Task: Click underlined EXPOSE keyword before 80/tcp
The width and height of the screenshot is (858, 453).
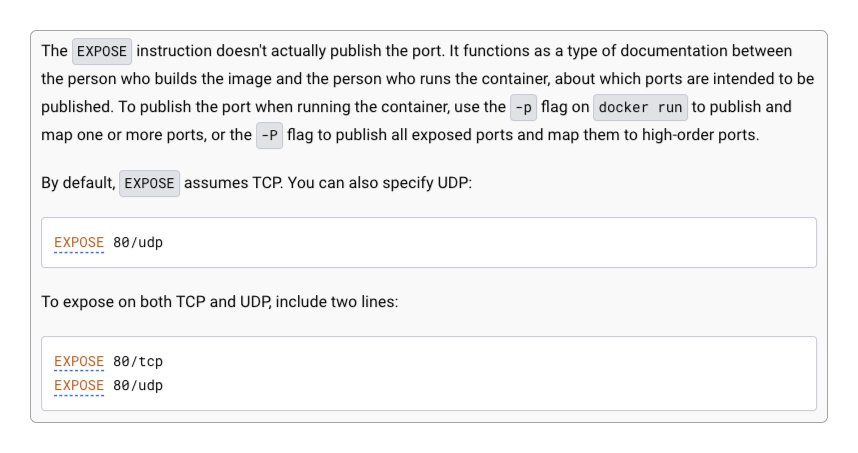Action: 79,362
